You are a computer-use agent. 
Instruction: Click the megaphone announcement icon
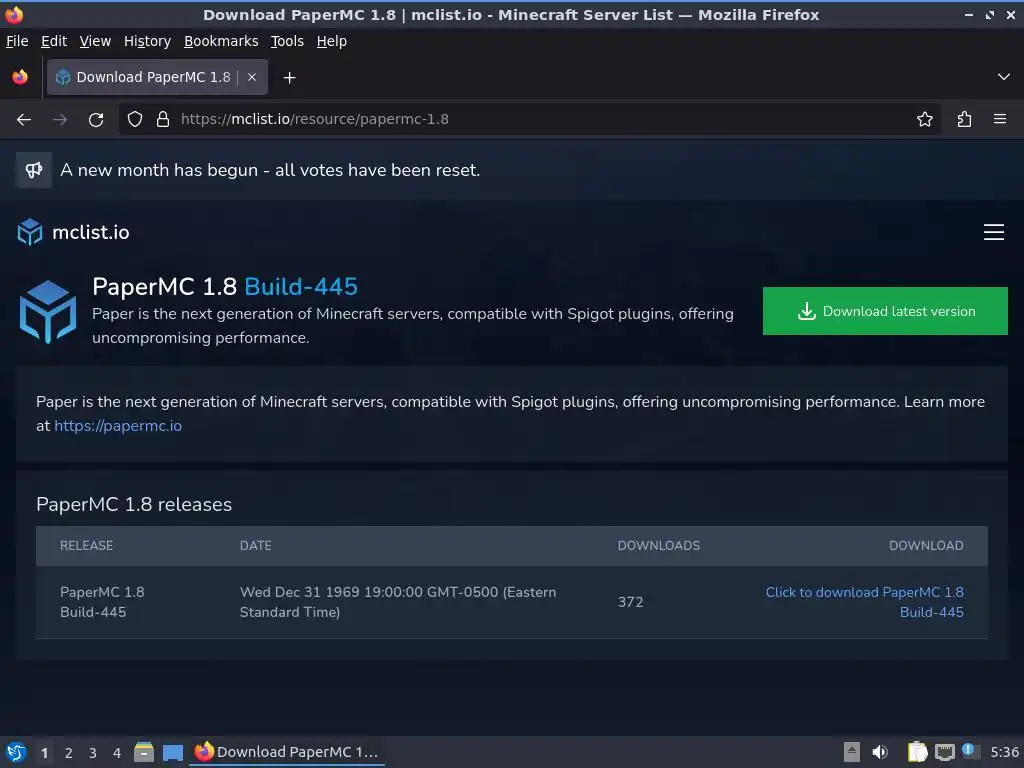tap(34, 170)
